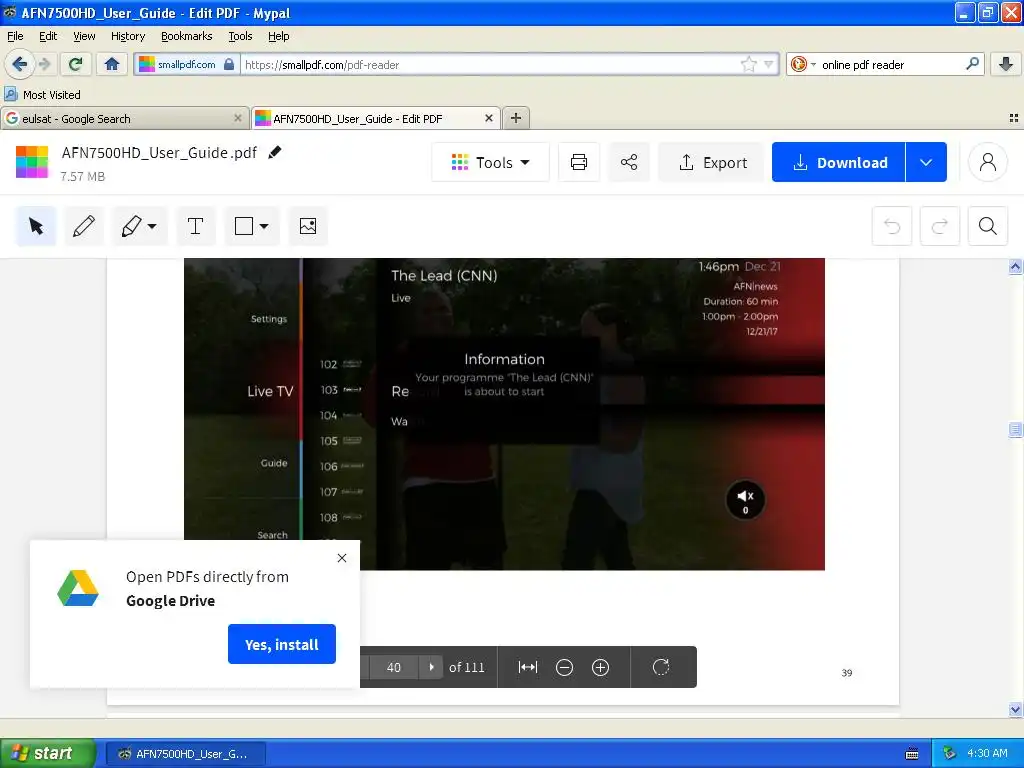Open the Tools menu in the menu bar
Screen dimensions: 1024x768
[x=240, y=36]
